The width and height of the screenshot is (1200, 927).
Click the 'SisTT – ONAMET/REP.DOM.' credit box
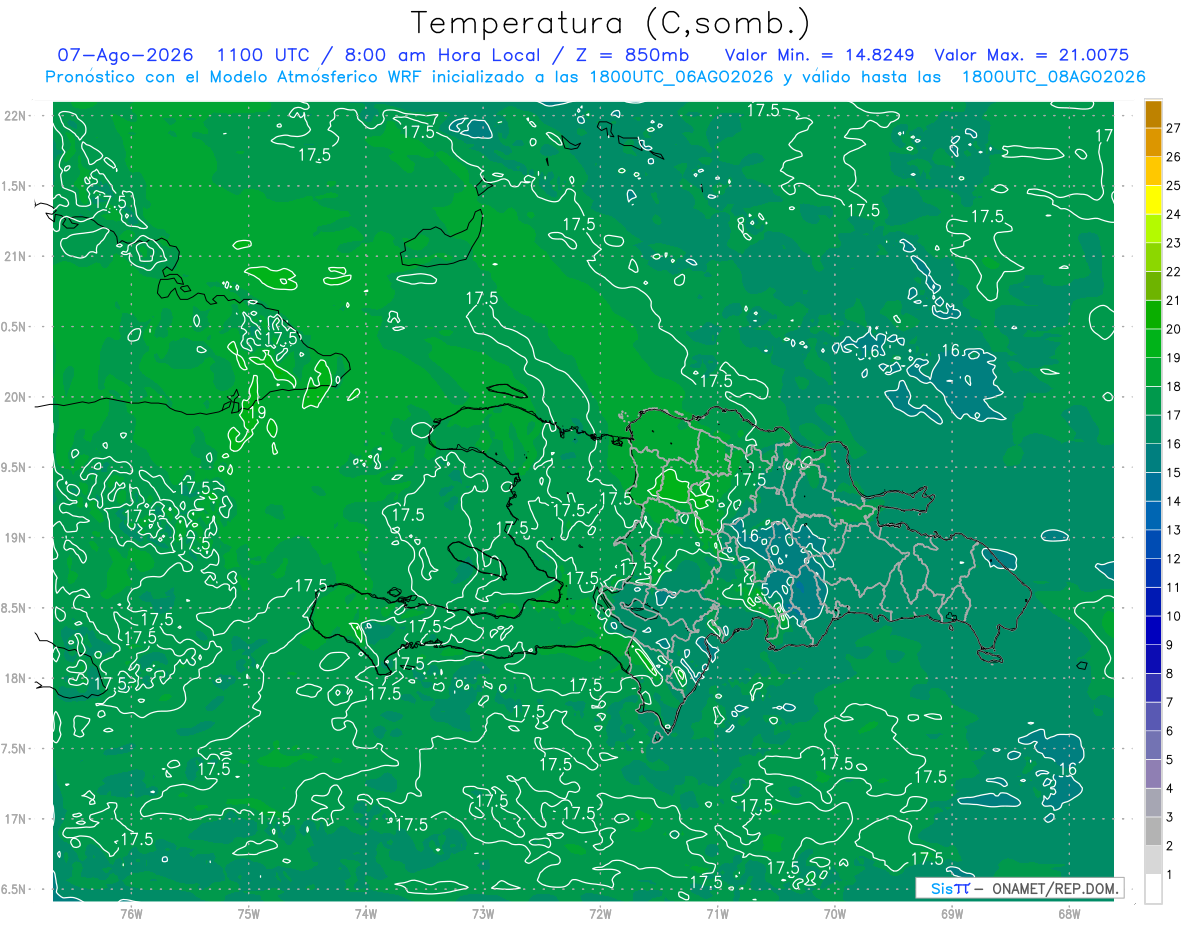click(1020, 888)
